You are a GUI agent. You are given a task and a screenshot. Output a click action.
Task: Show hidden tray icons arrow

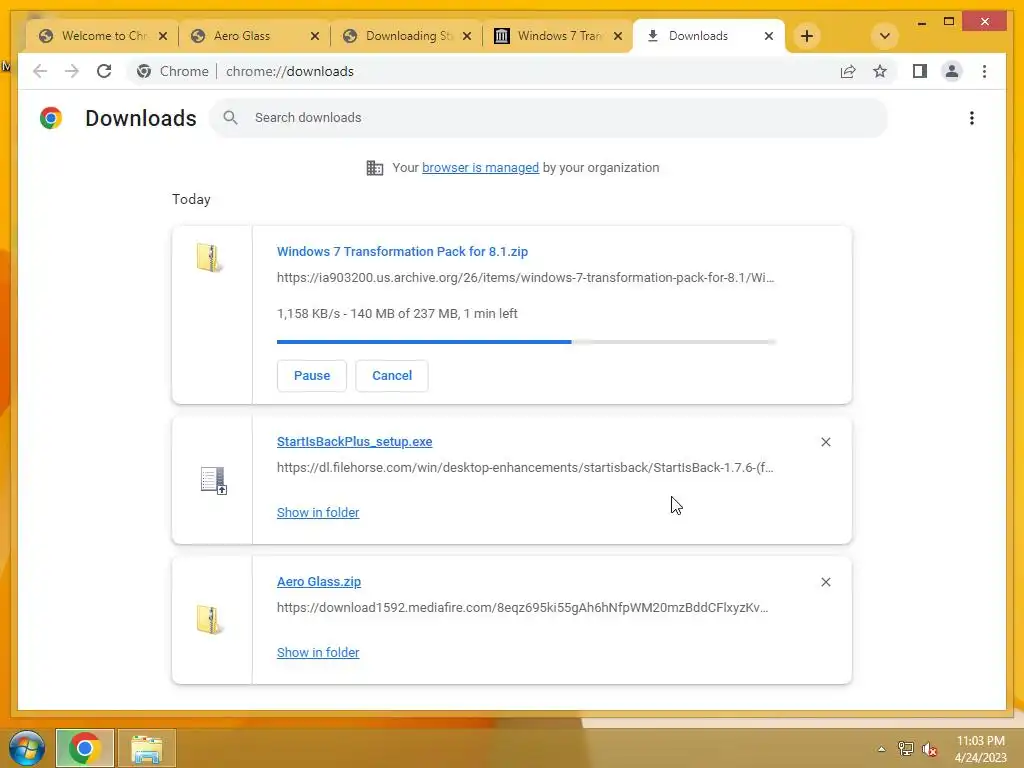point(881,749)
